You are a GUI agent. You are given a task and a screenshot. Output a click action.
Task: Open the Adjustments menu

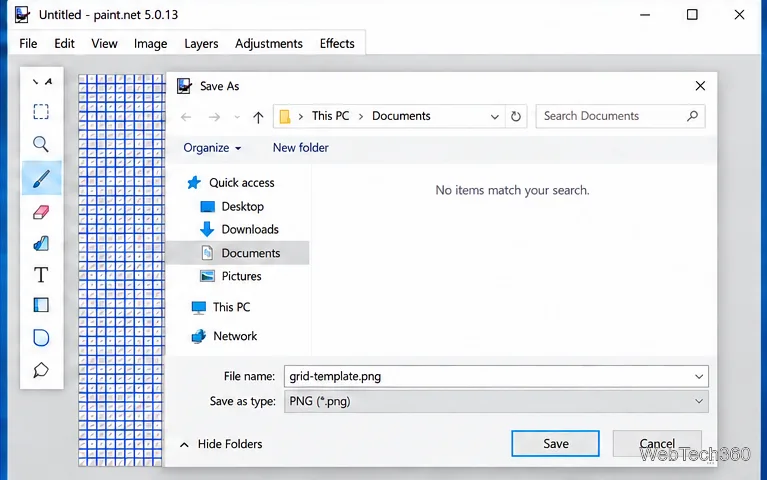click(x=269, y=44)
